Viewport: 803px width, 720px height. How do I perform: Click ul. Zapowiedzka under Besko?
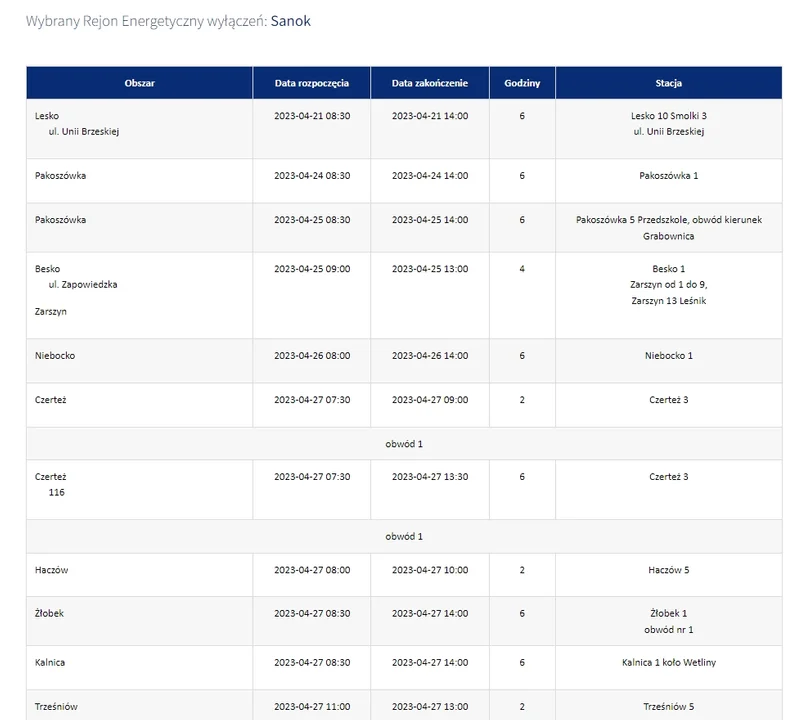(x=82, y=285)
